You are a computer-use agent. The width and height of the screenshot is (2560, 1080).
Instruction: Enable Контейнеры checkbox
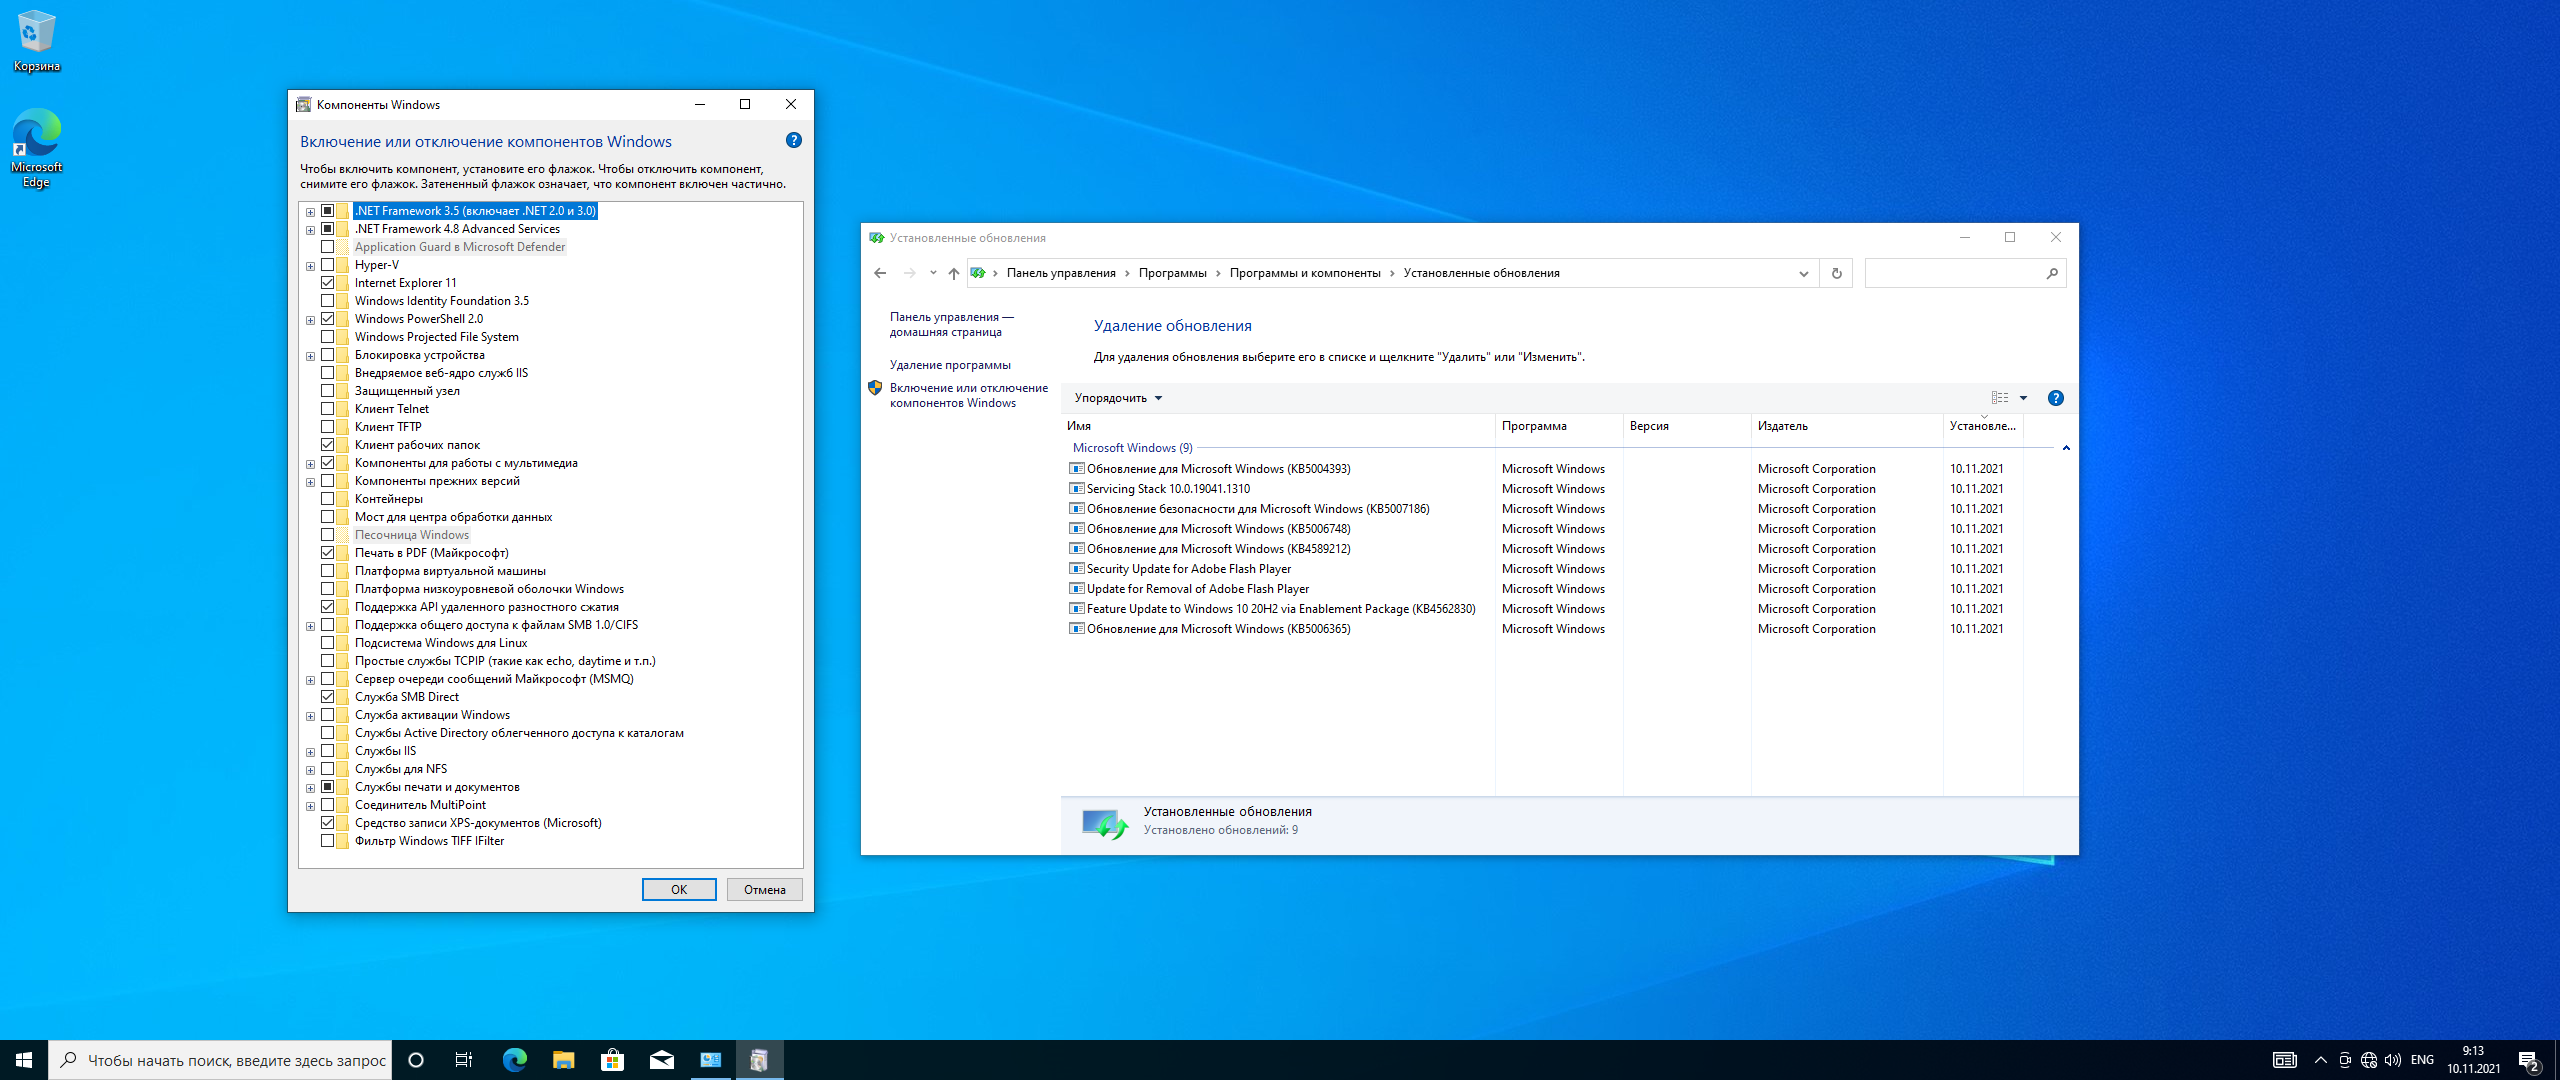coord(327,499)
